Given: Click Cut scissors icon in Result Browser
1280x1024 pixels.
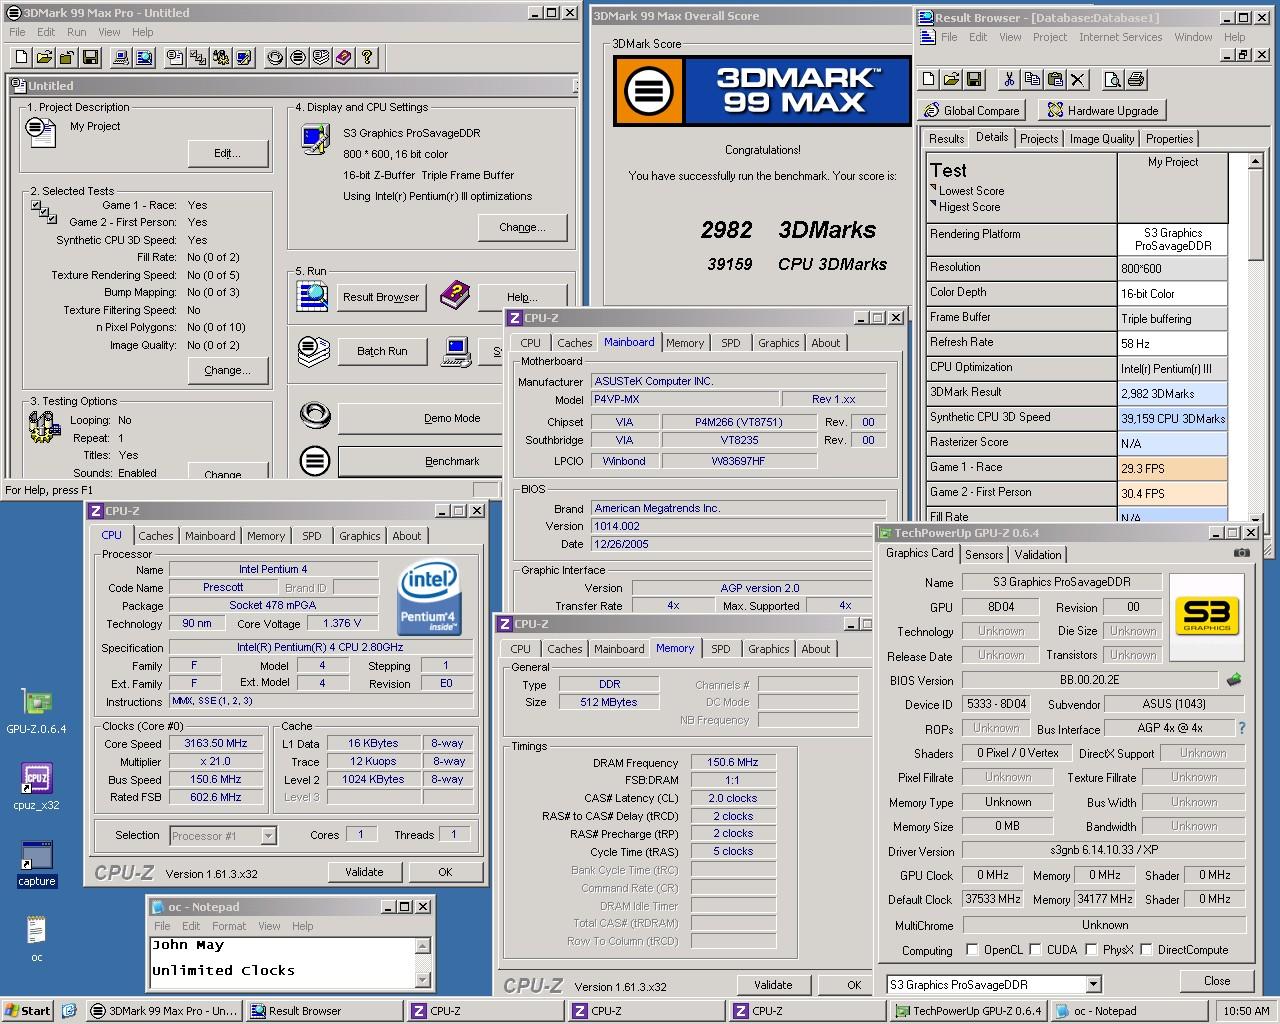Looking at the screenshot, I should (x=1009, y=79).
